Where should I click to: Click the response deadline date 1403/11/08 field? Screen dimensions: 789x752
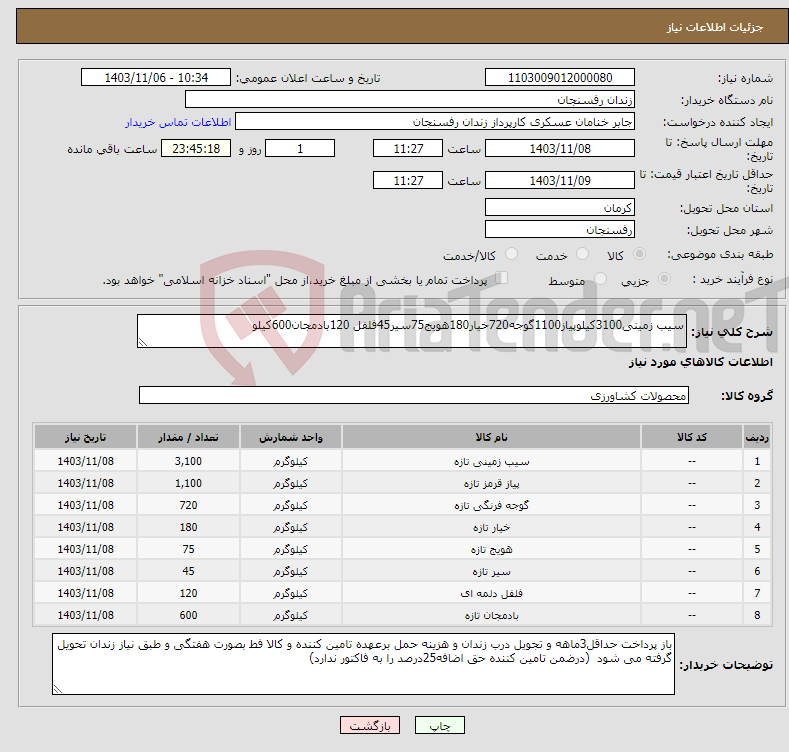560,148
